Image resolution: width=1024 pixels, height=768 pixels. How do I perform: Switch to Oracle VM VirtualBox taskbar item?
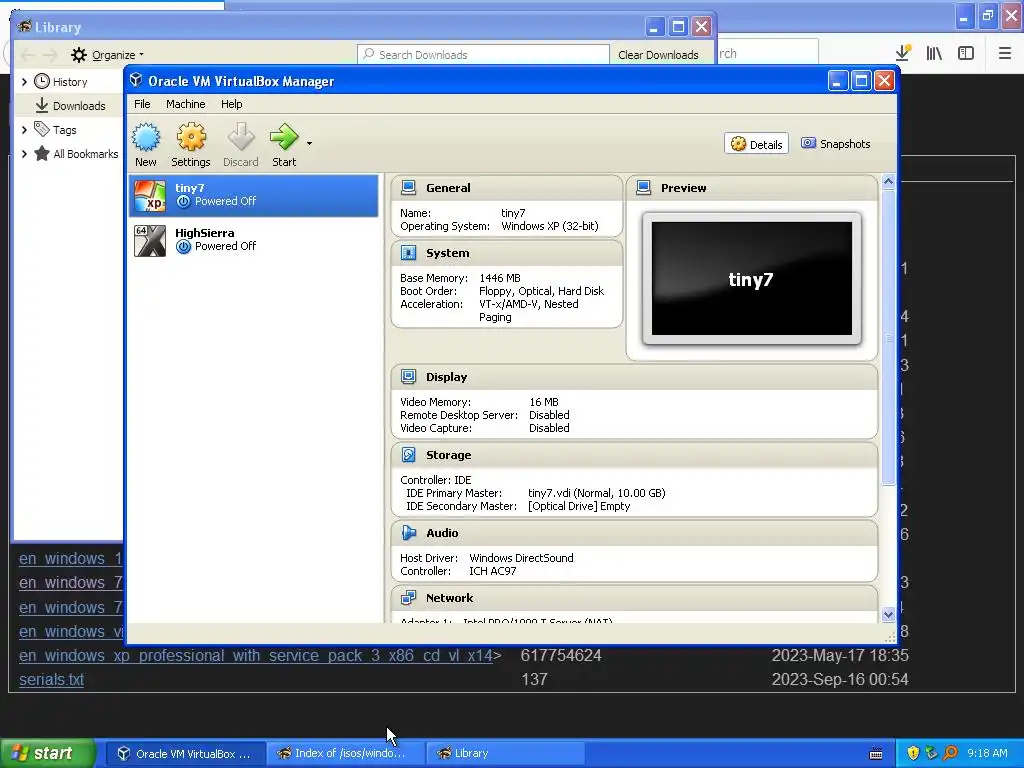[185, 754]
